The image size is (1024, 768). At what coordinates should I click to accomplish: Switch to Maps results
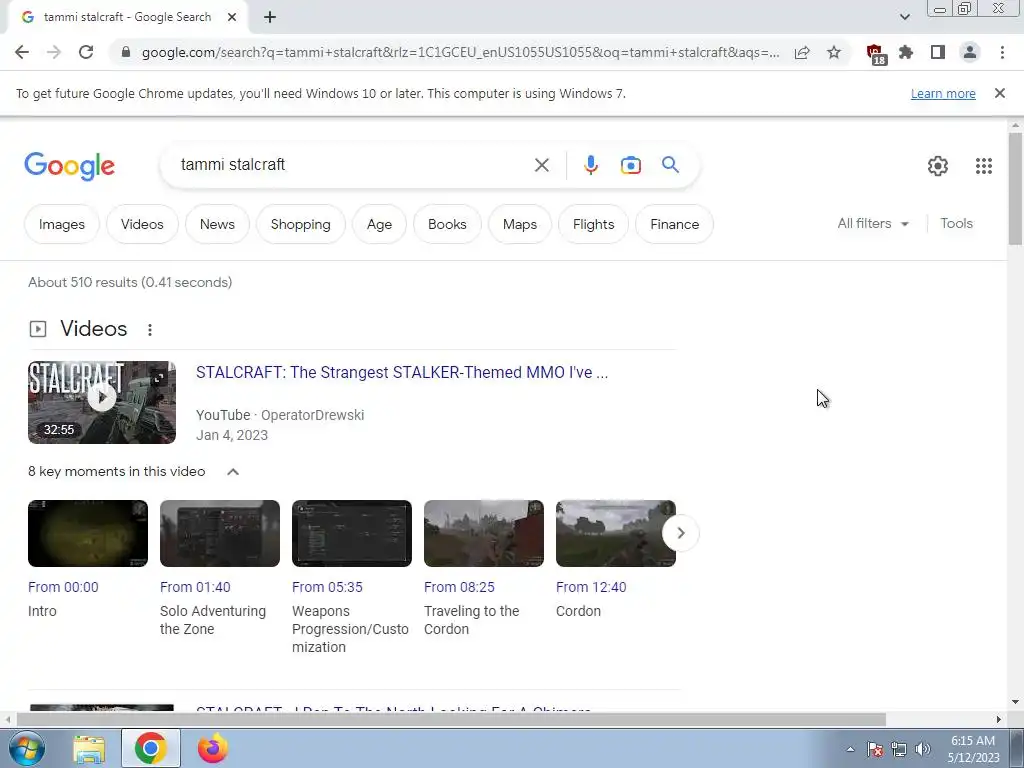[519, 224]
